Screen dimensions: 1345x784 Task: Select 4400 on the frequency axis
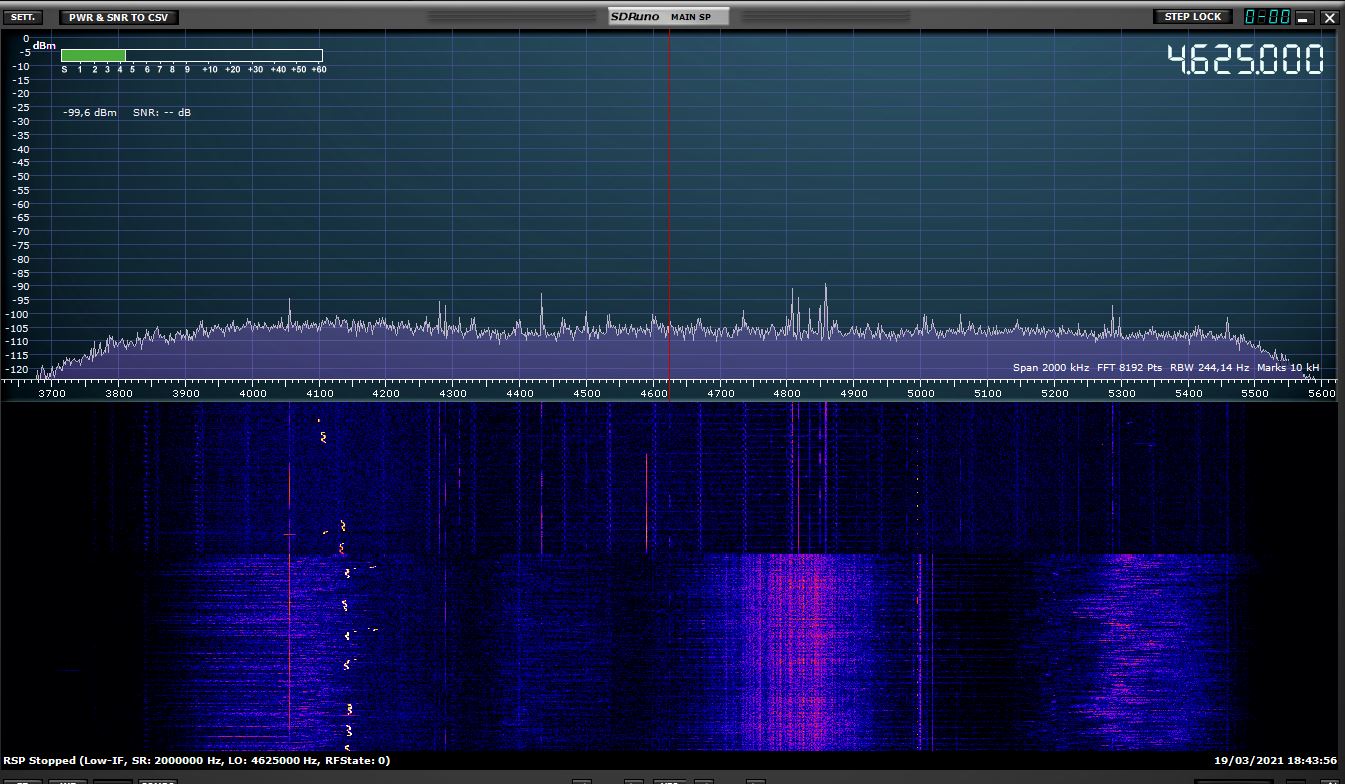[520, 394]
